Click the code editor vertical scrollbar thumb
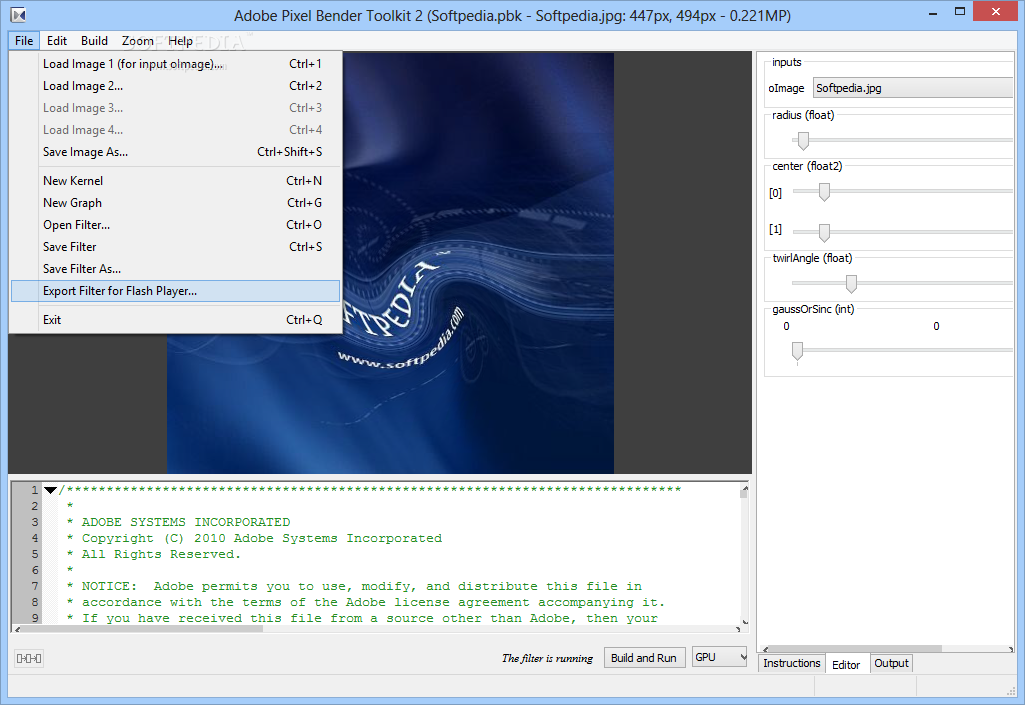 pos(744,494)
